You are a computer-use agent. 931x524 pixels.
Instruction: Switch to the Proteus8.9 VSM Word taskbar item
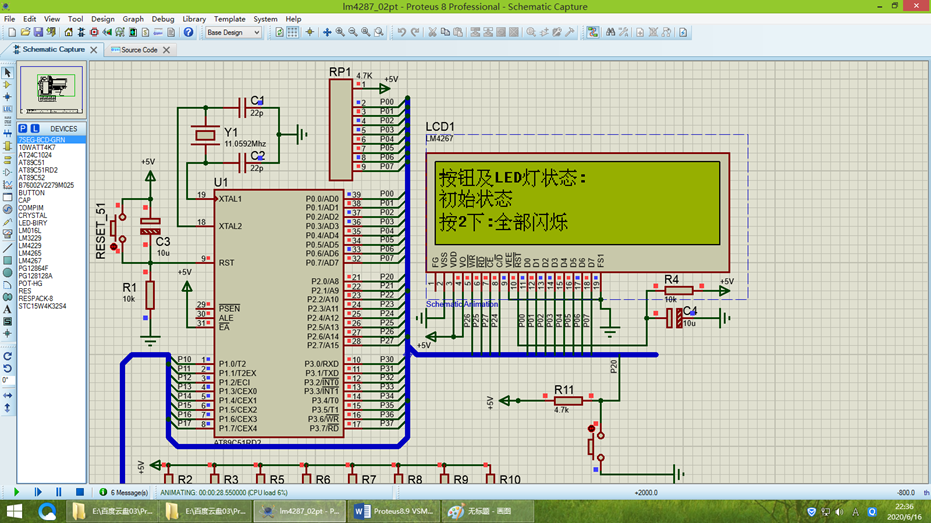click(394, 511)
